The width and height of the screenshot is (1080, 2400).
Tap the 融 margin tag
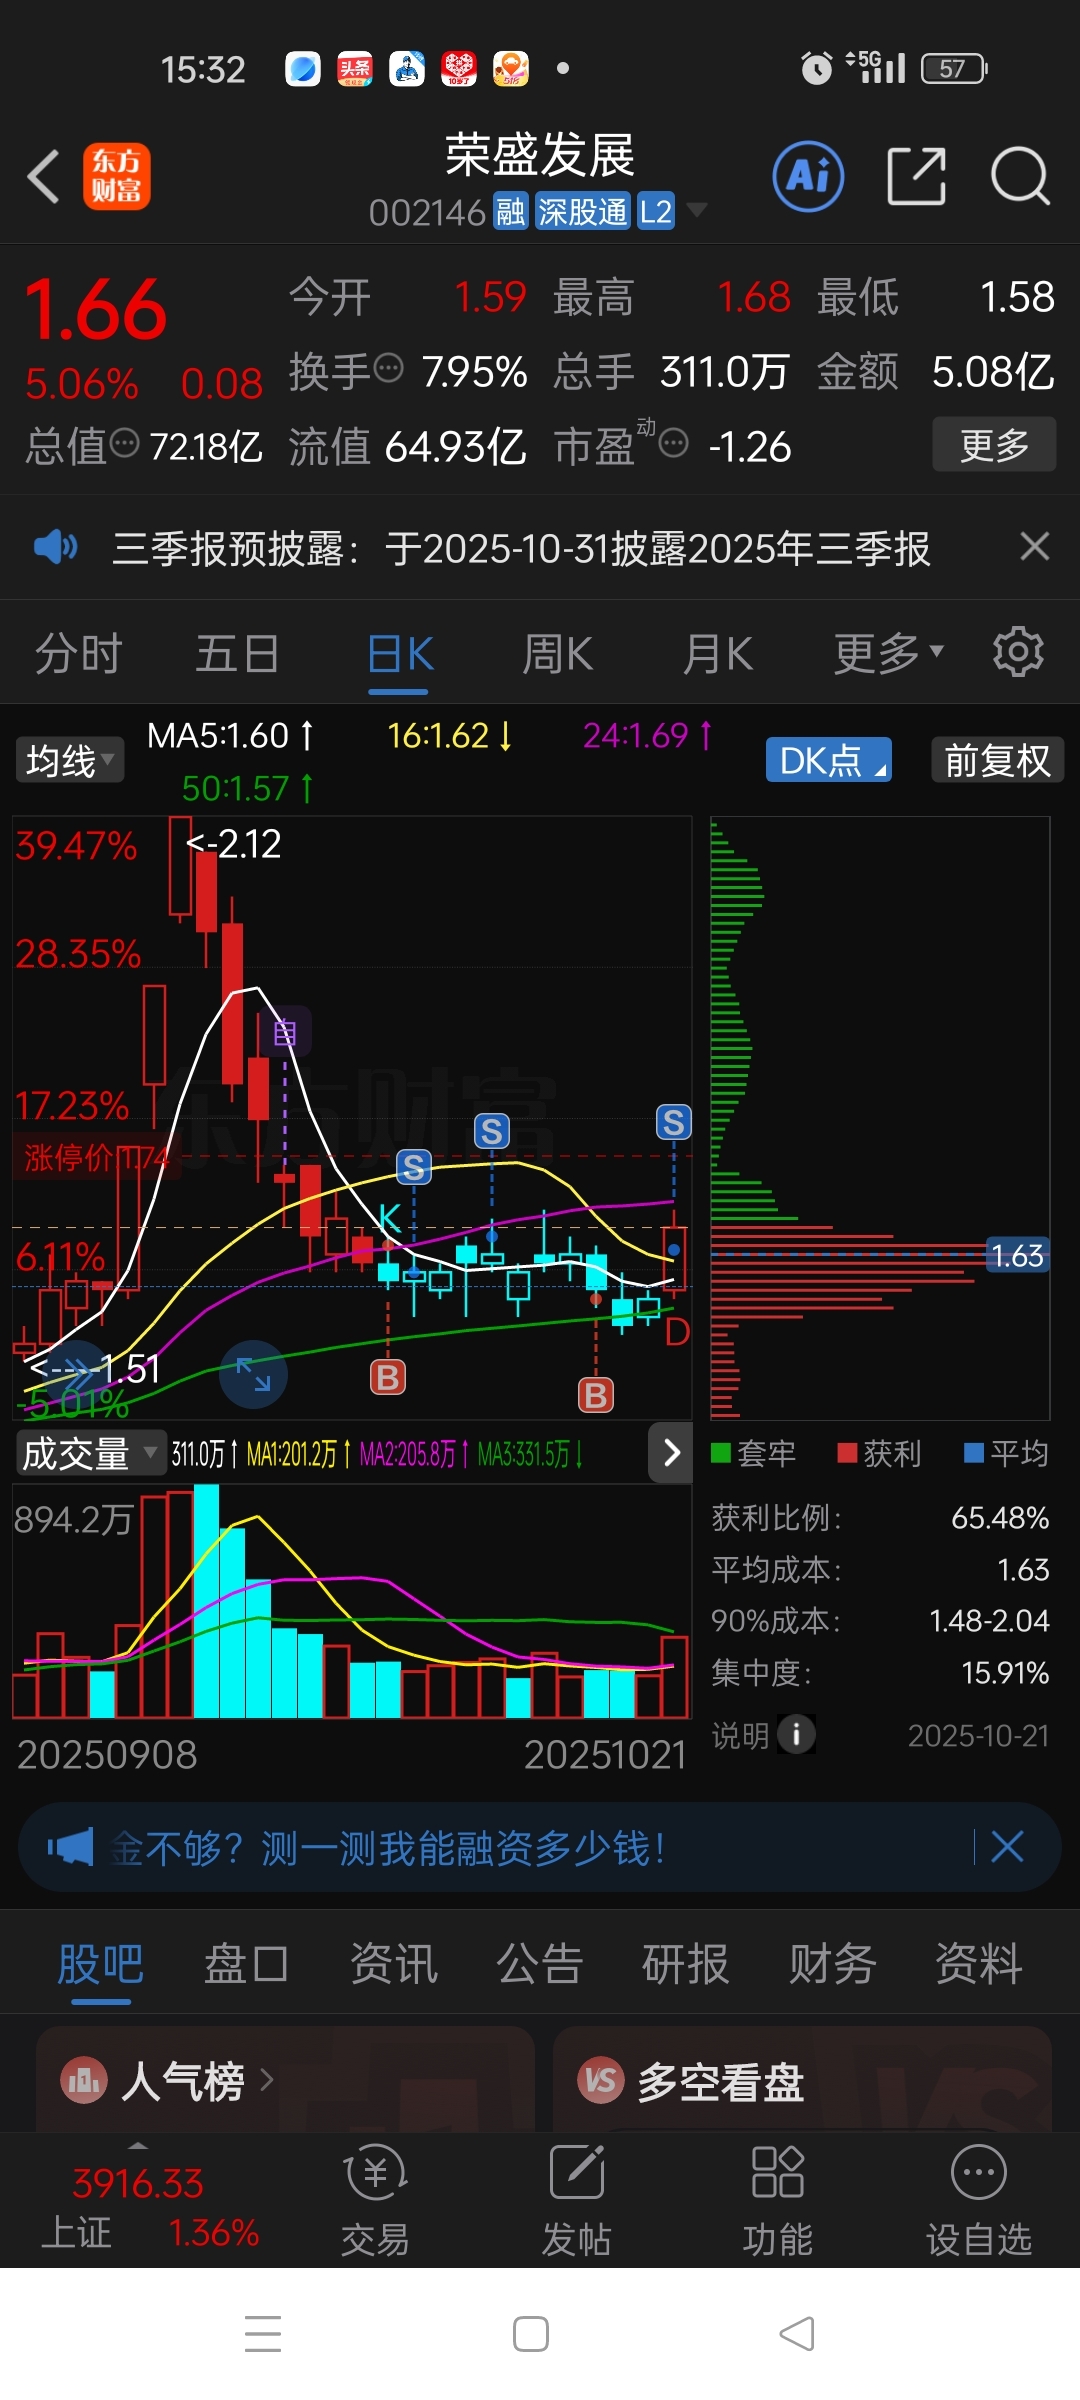511,211
